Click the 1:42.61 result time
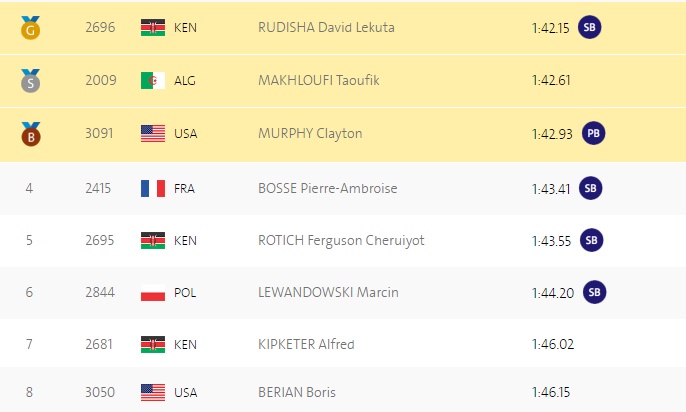Screen dimensions: 686x412 (x=551, y=80)
